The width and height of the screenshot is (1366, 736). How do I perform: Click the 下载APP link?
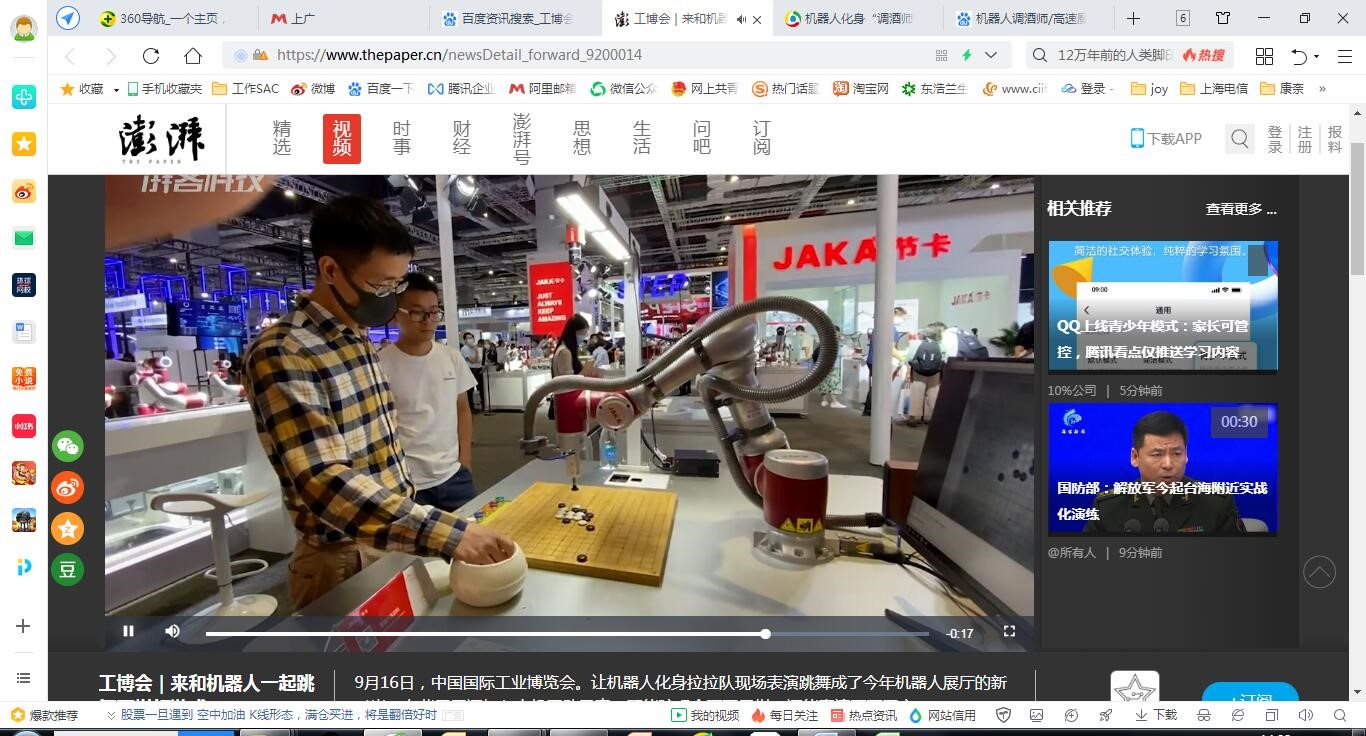point(1166,139)
